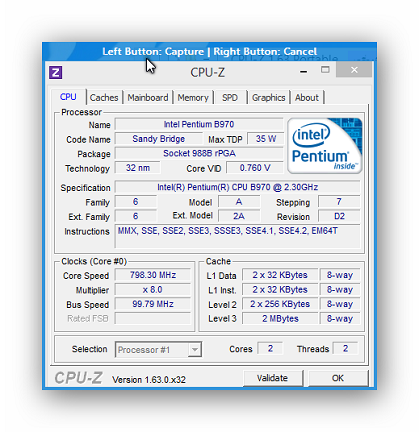Switch to the Caches tab
Viewport: 419px width, 432px height.
tap(104, 98)
